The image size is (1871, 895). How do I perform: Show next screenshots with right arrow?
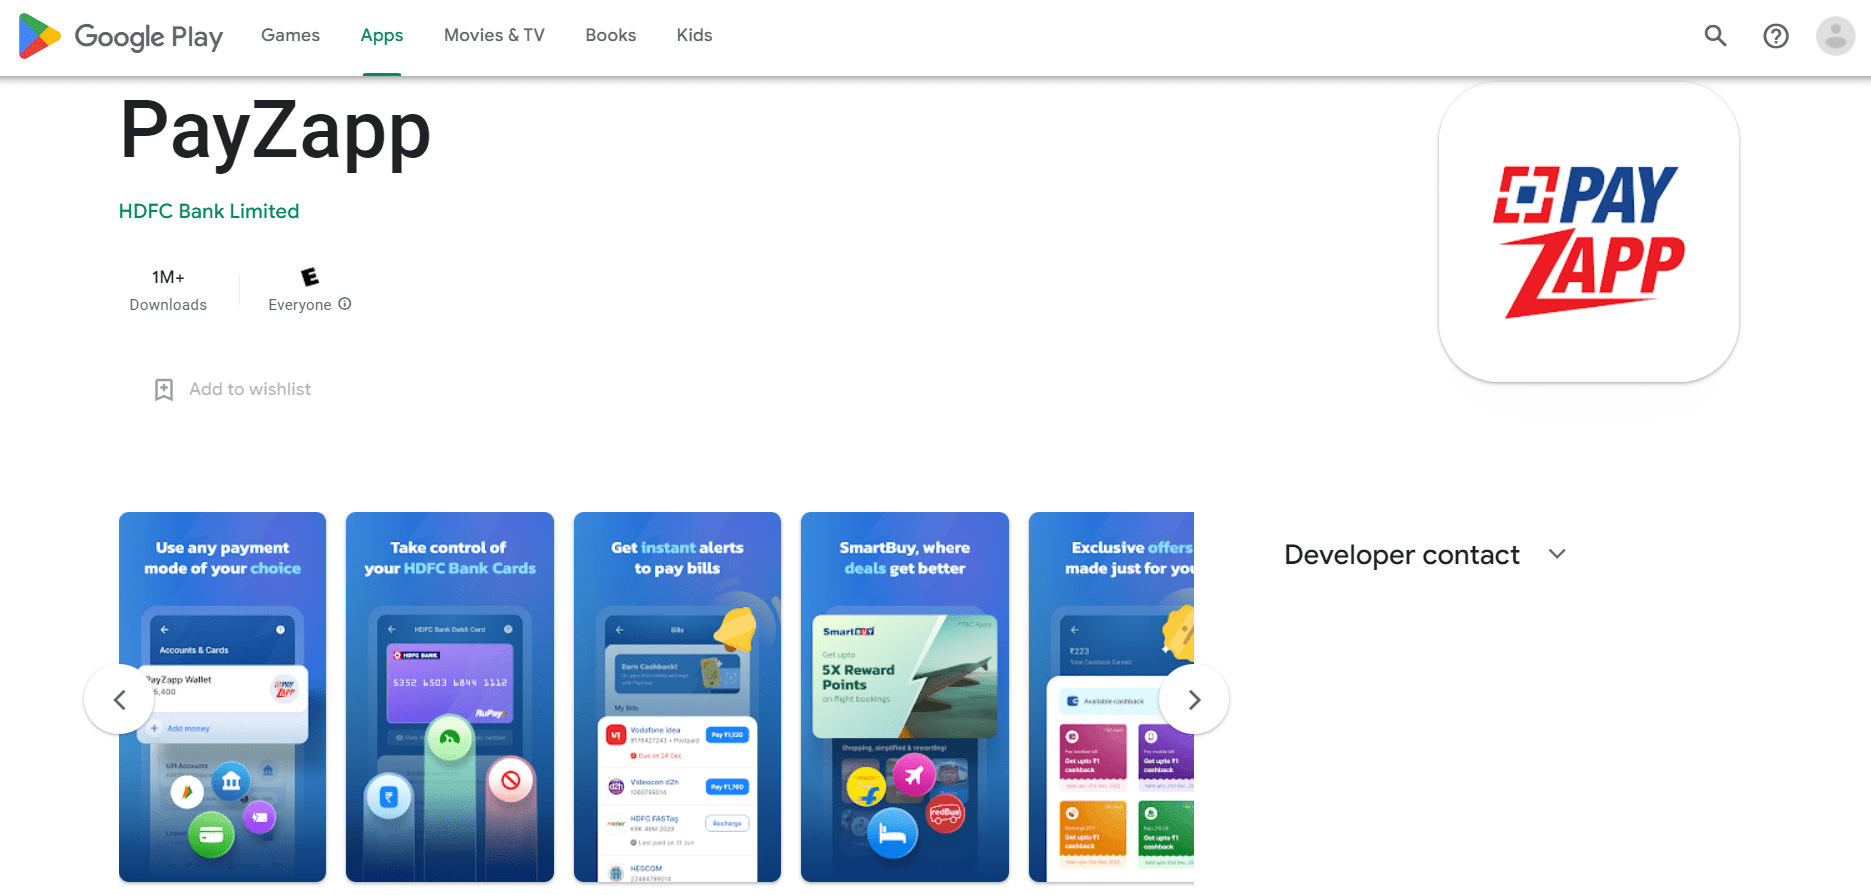(1194, 699)
